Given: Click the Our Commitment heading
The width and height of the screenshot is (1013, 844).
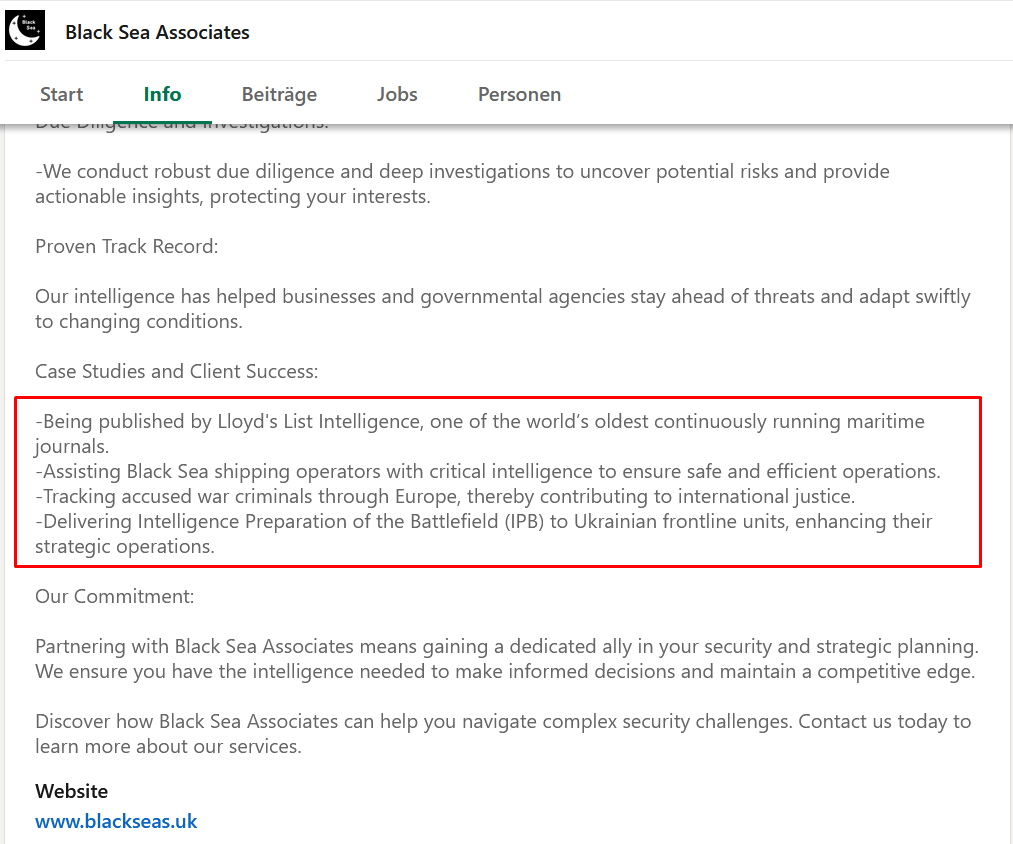Looking at the screenshot, I should click(114, 596).
